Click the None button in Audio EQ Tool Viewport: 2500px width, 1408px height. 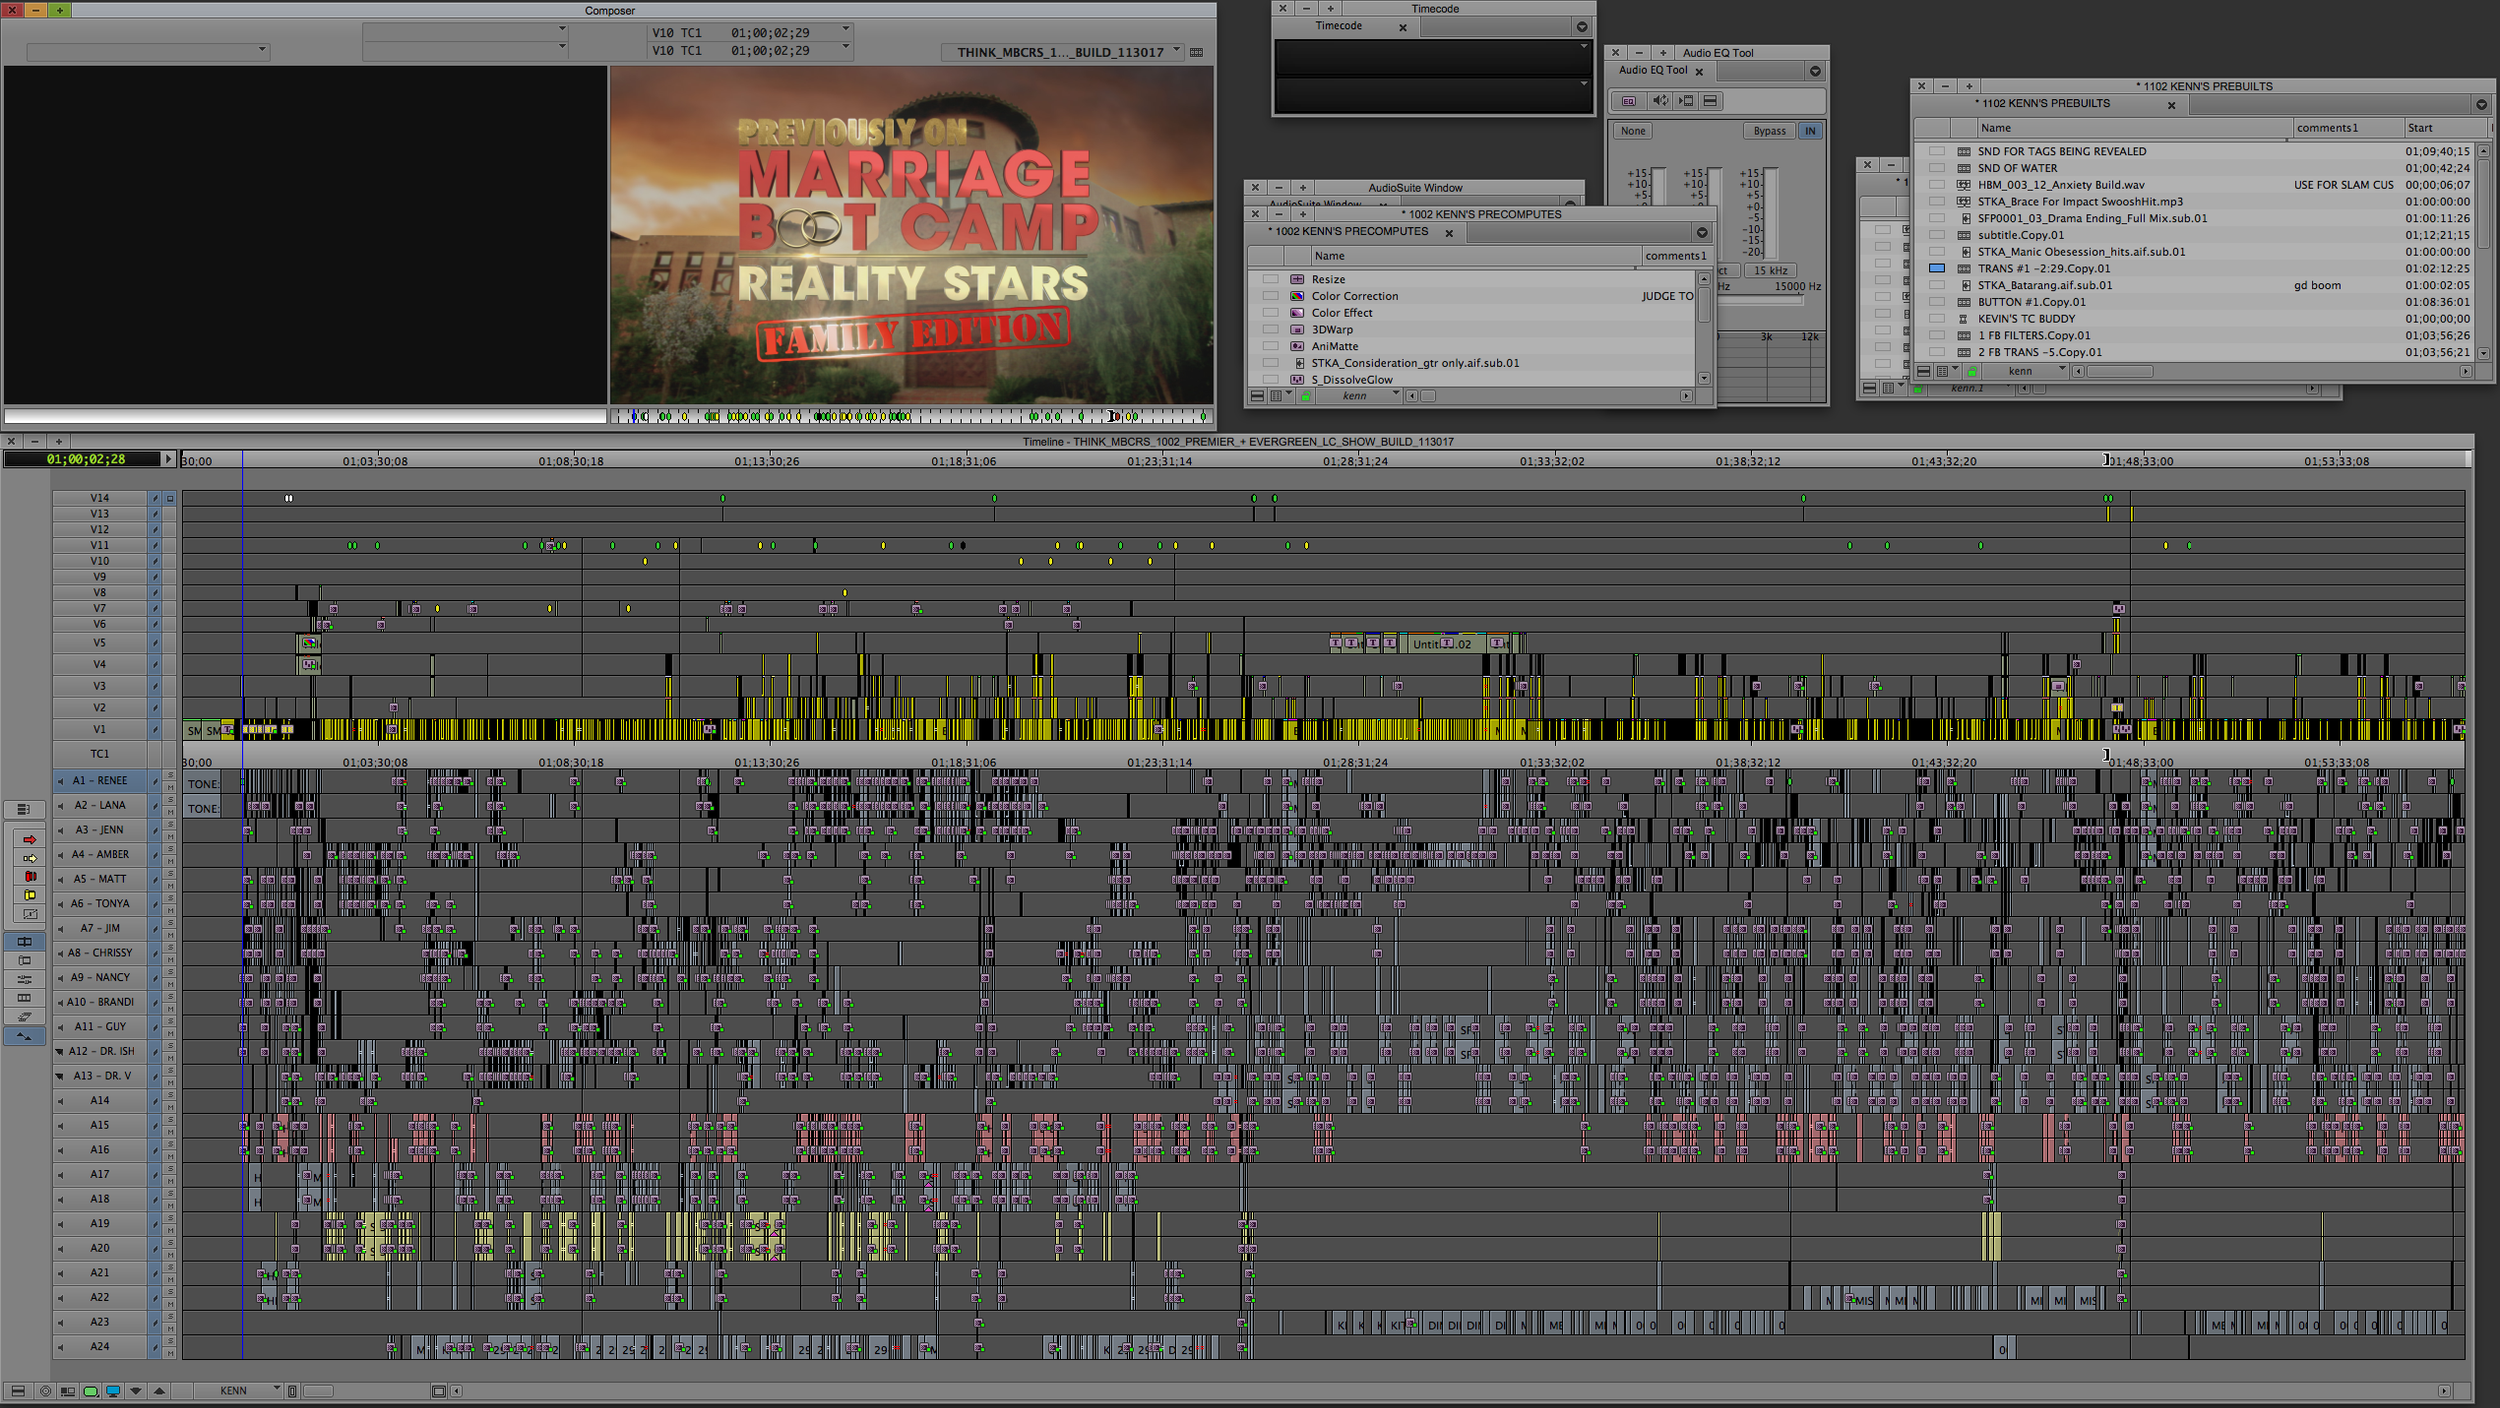point(1633,131)
